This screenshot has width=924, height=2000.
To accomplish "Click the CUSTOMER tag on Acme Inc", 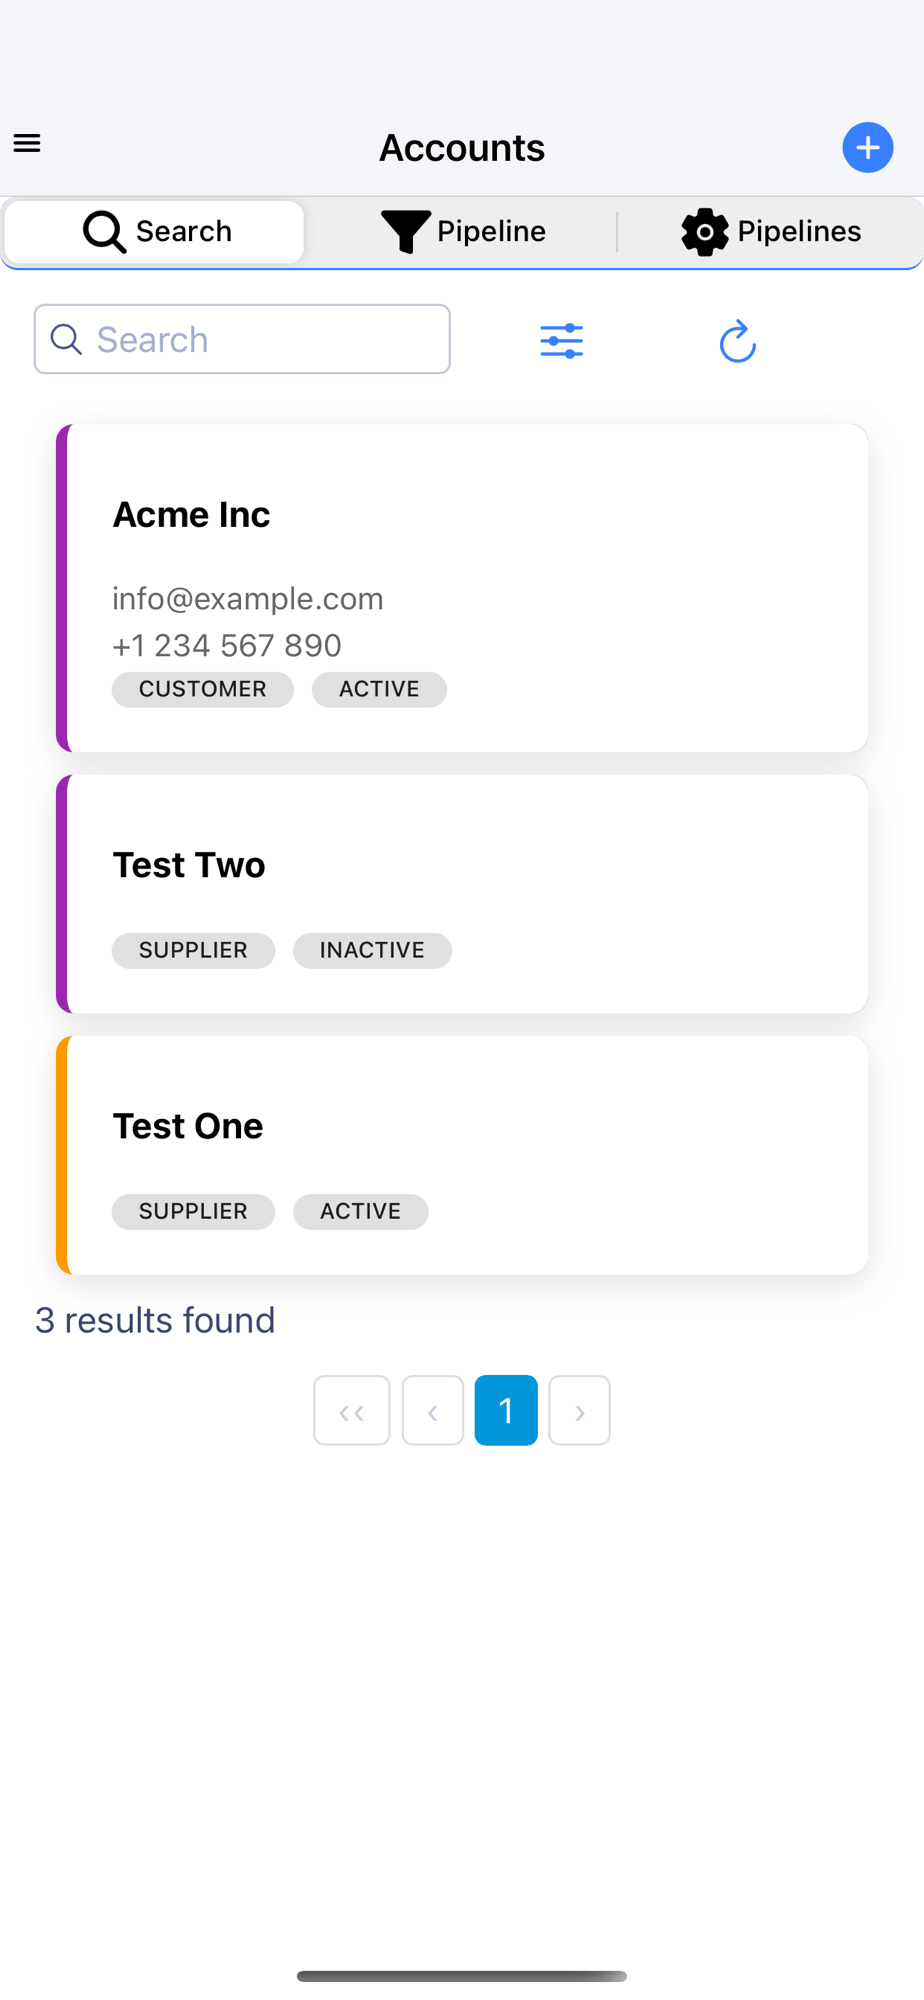I will coord(203,689).
